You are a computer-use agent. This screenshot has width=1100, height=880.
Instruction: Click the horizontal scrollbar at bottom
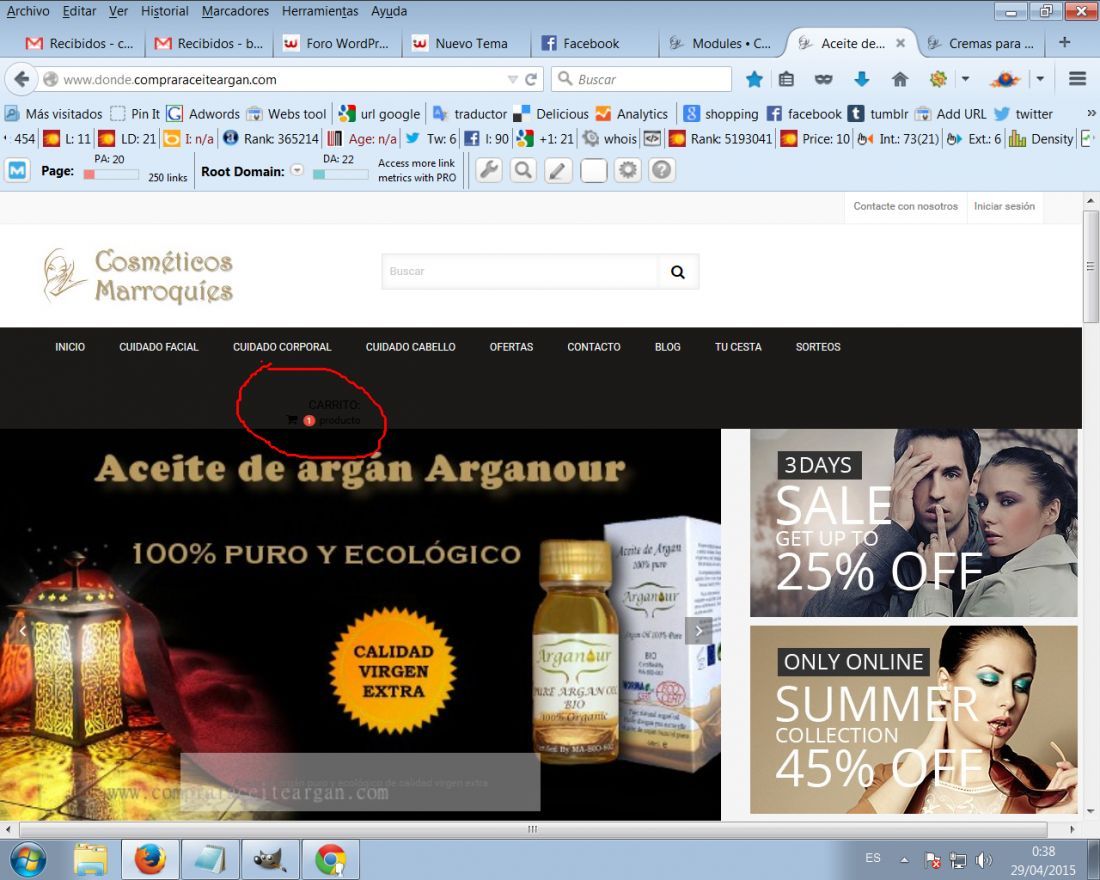coord(532,829)
